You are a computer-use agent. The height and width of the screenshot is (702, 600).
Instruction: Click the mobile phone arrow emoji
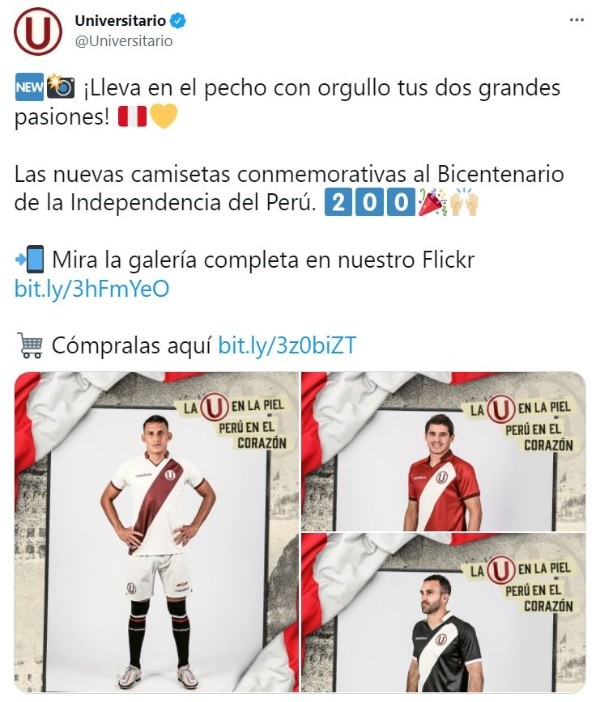tap(30, 259)
